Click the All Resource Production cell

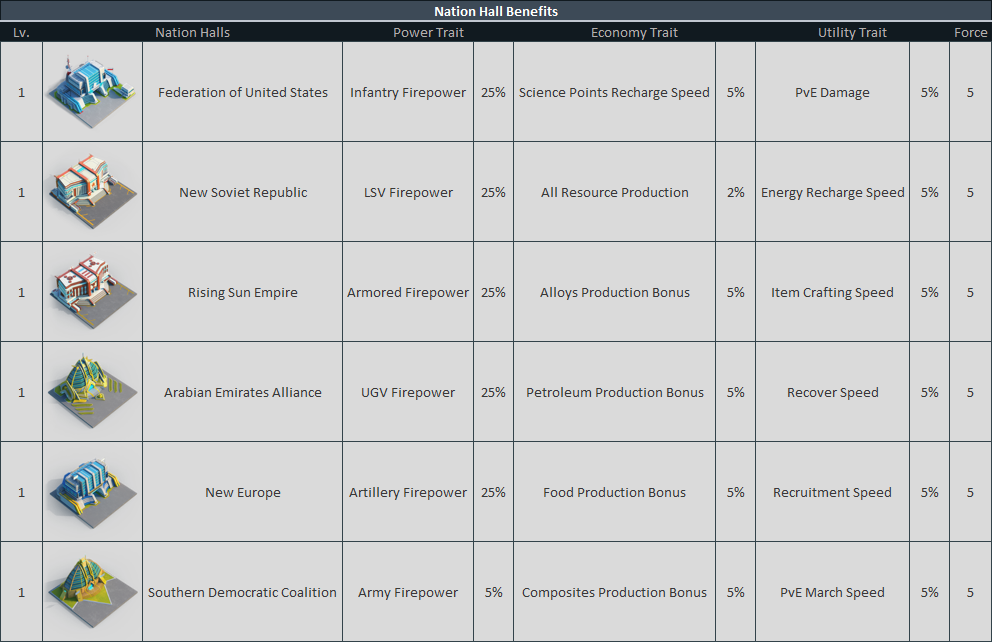click(614, 192)
